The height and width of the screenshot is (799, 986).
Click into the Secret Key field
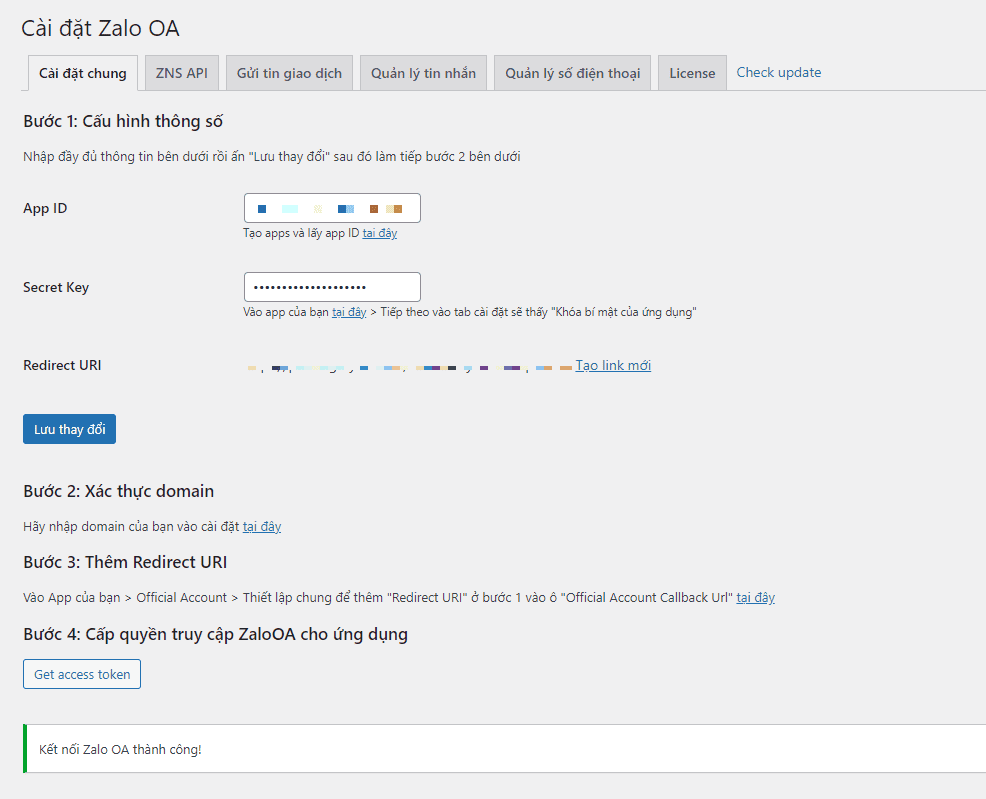tap(332, 287)
